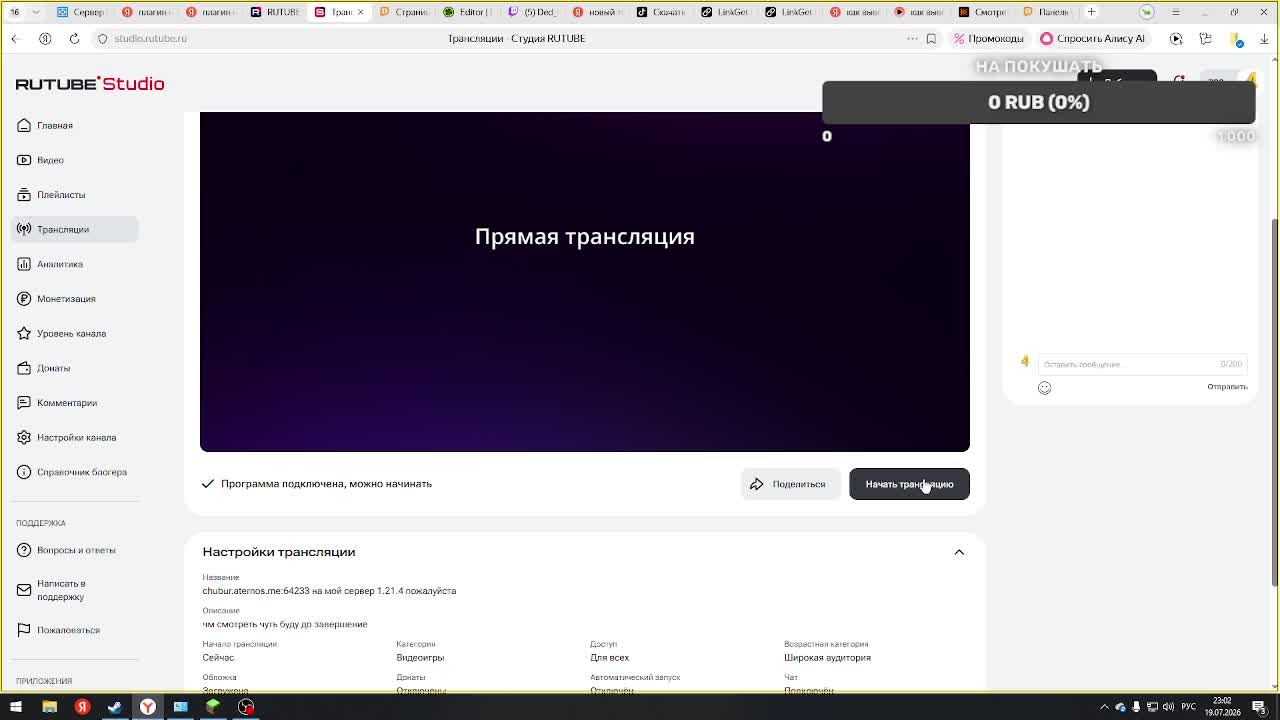Image resolution: width=1280 pixels, height=720 pixels.
Task: Show hidden system tray icons
Action: [x=1104, y=707]
